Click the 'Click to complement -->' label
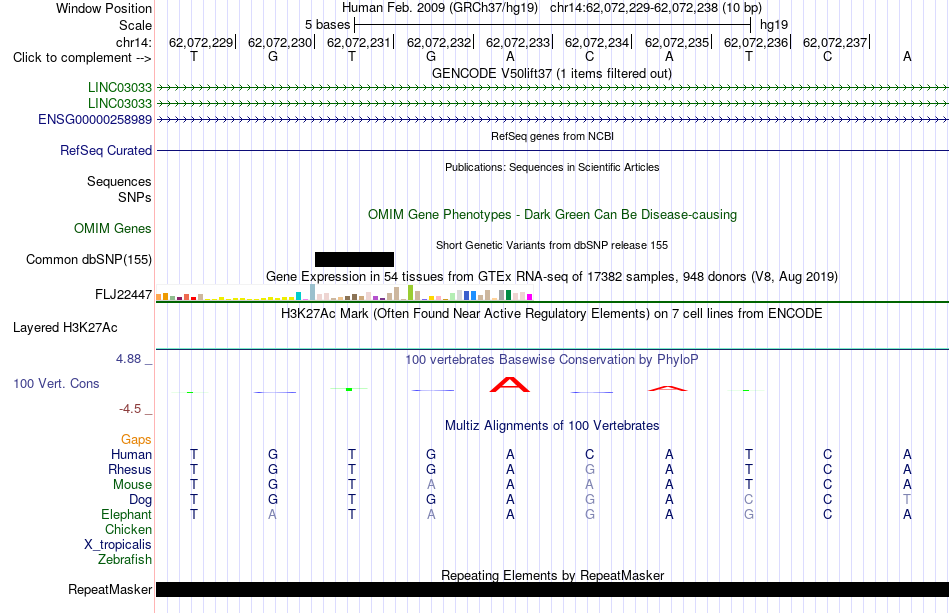Viewport: 950px width, 613px height. click(x=82, y=58)
